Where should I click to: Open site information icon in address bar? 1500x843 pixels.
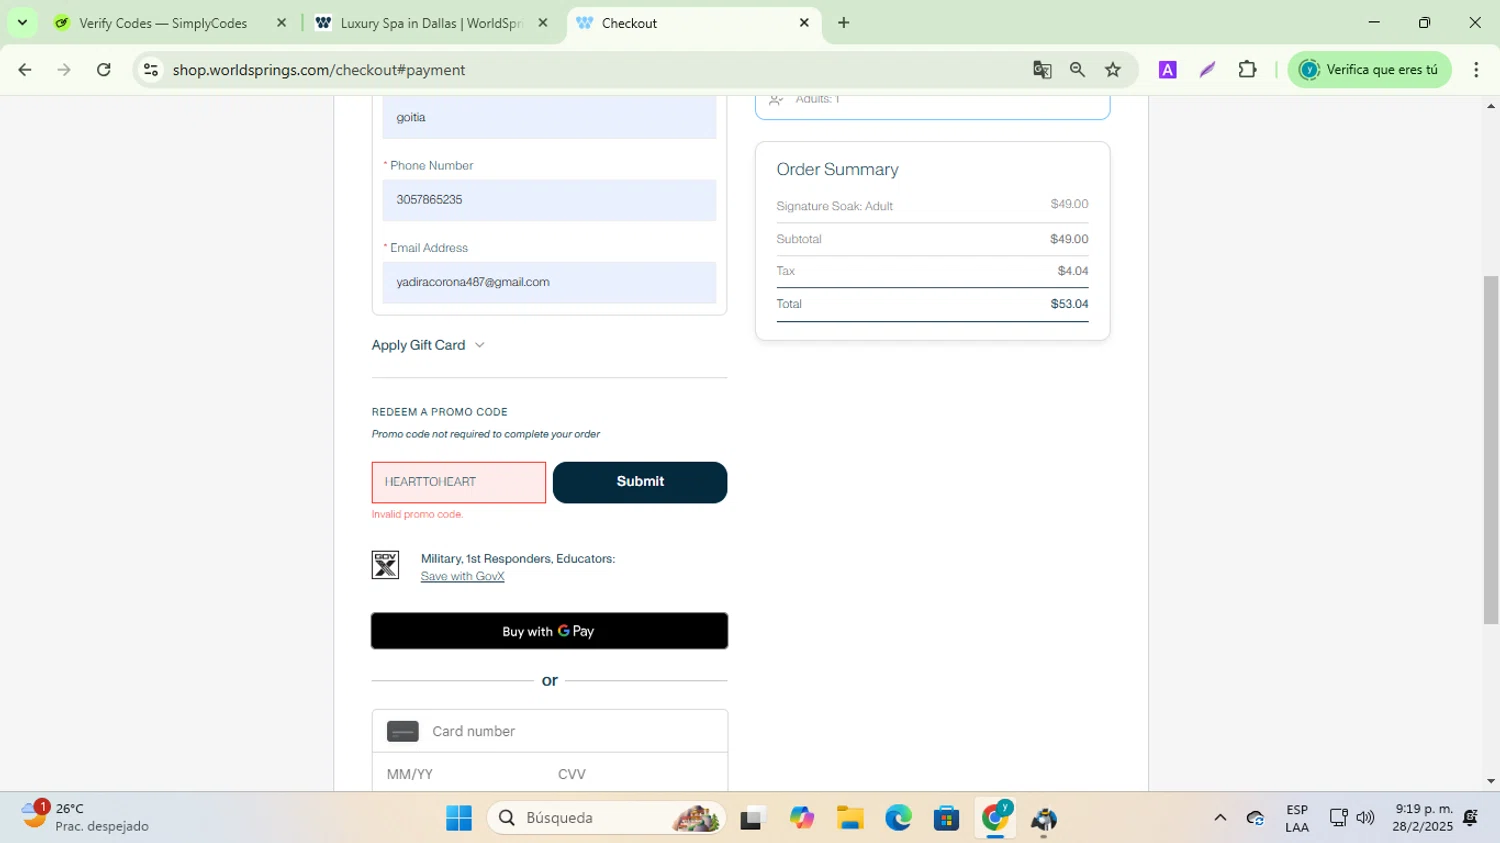(151, 70)
